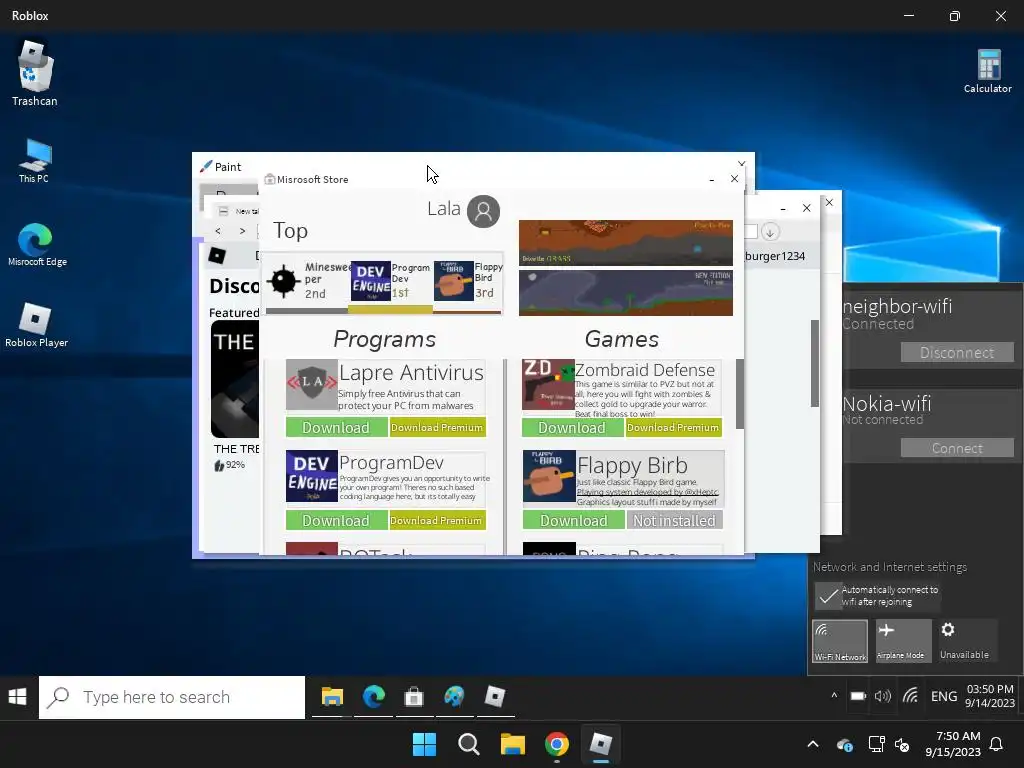1024x768 pixels.
Task: Expand Windows system tray overflow chevron
Action: coord(813,744)
